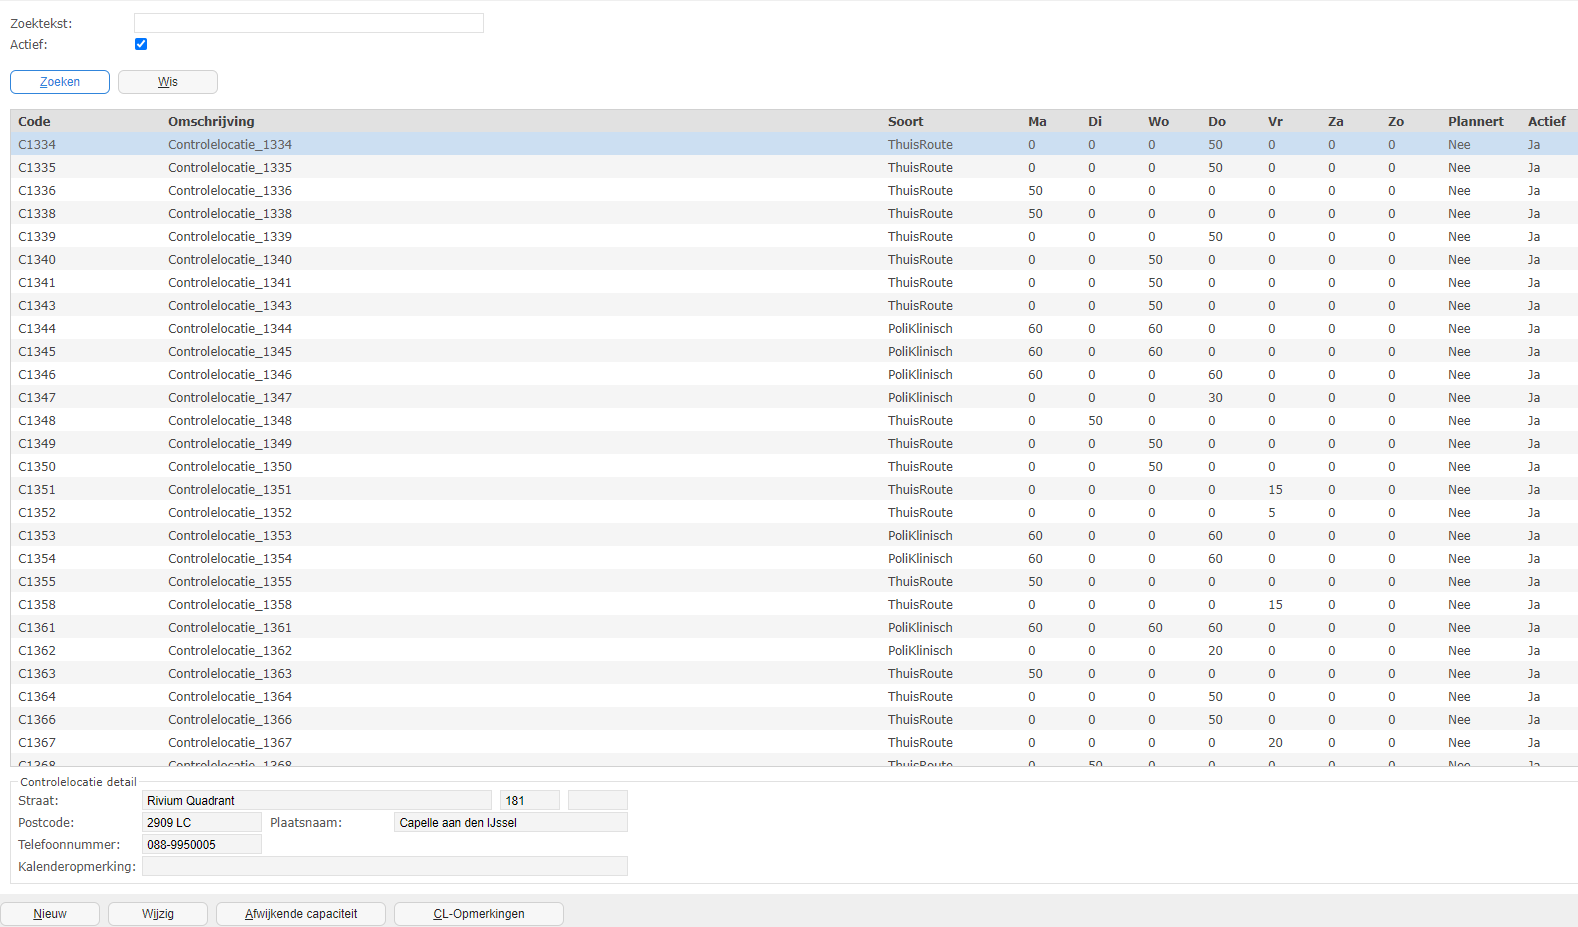Click Di value 50 in row C1348
Image resolution: width=1578 pixels, height=927 pixels.
tap(1095, 421)
